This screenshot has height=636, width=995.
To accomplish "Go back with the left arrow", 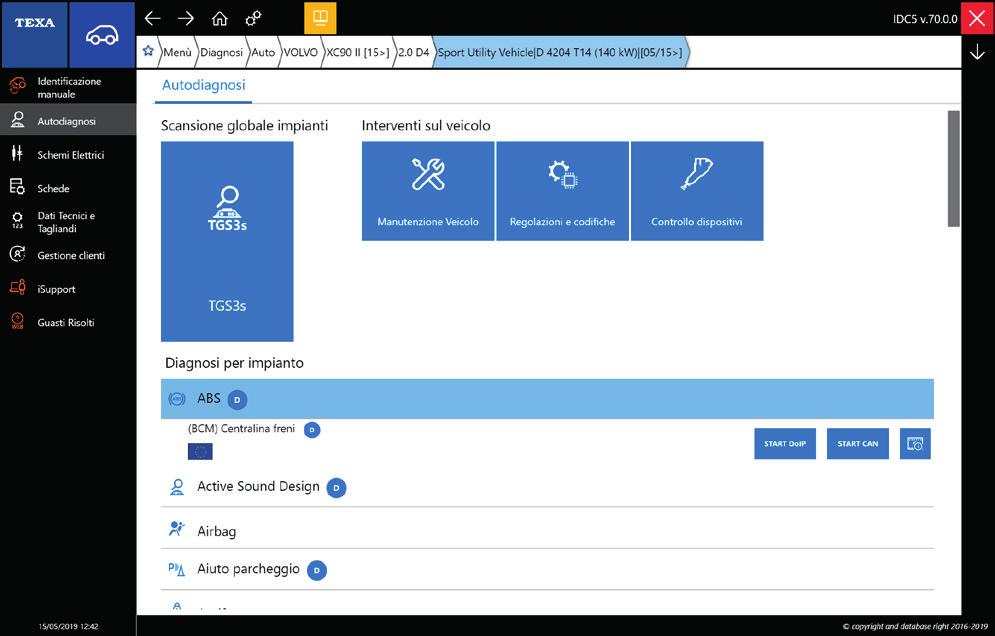I will [x=152, y=18].
